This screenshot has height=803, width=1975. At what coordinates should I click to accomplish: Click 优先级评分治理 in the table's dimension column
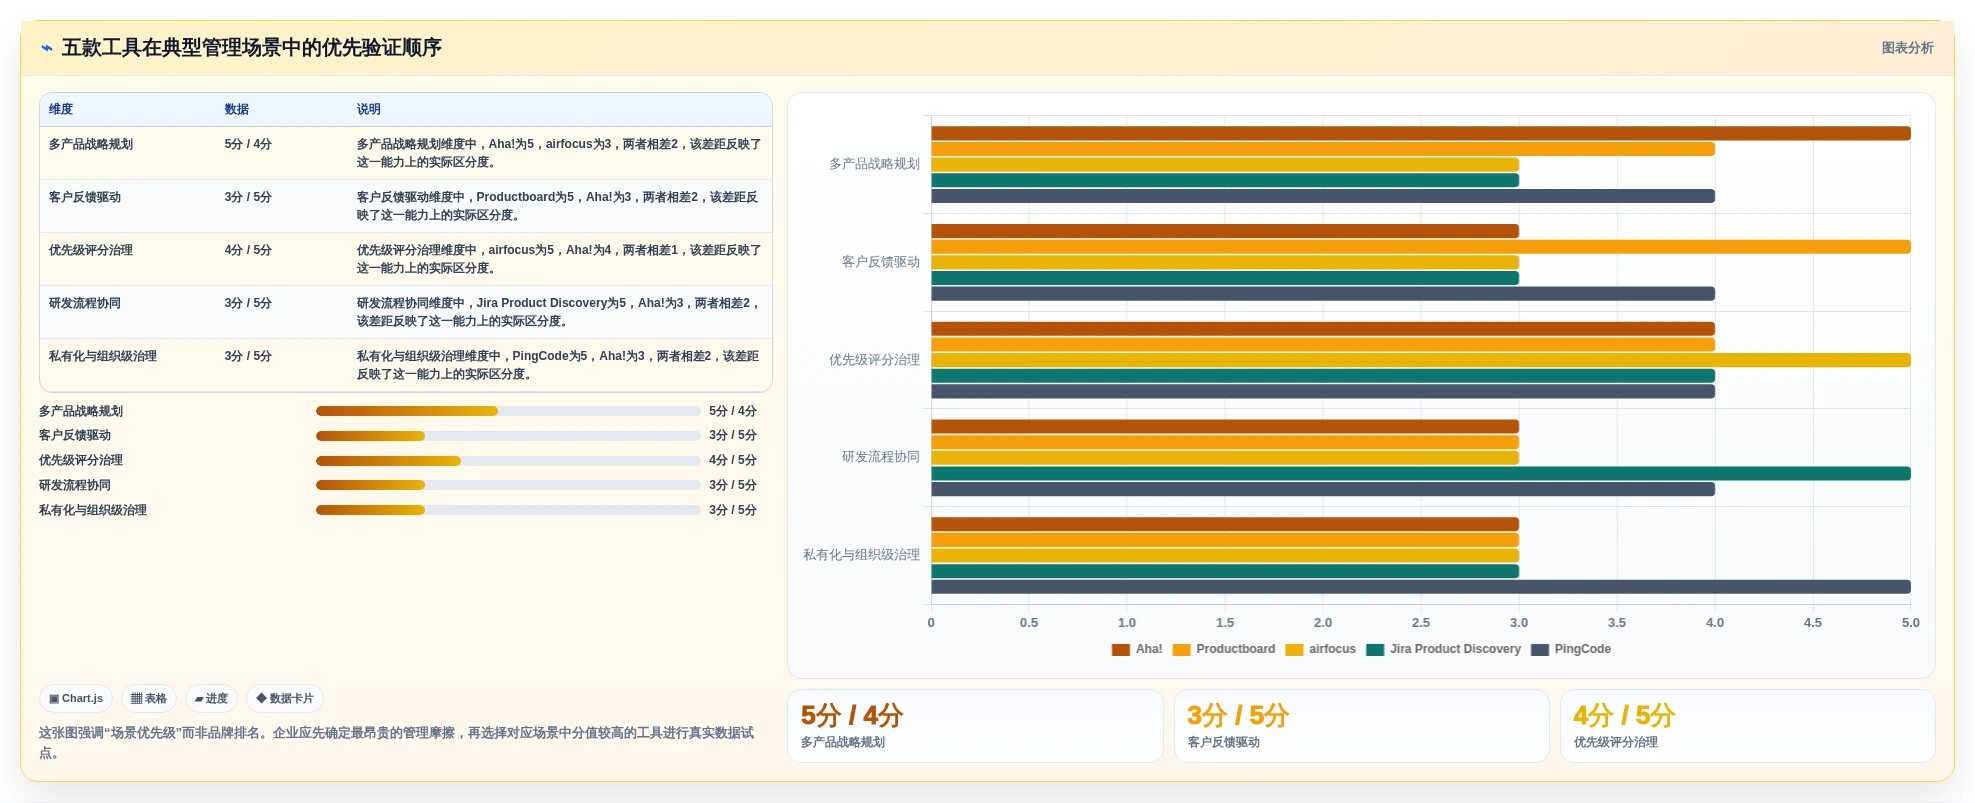[x=91, y=250]
